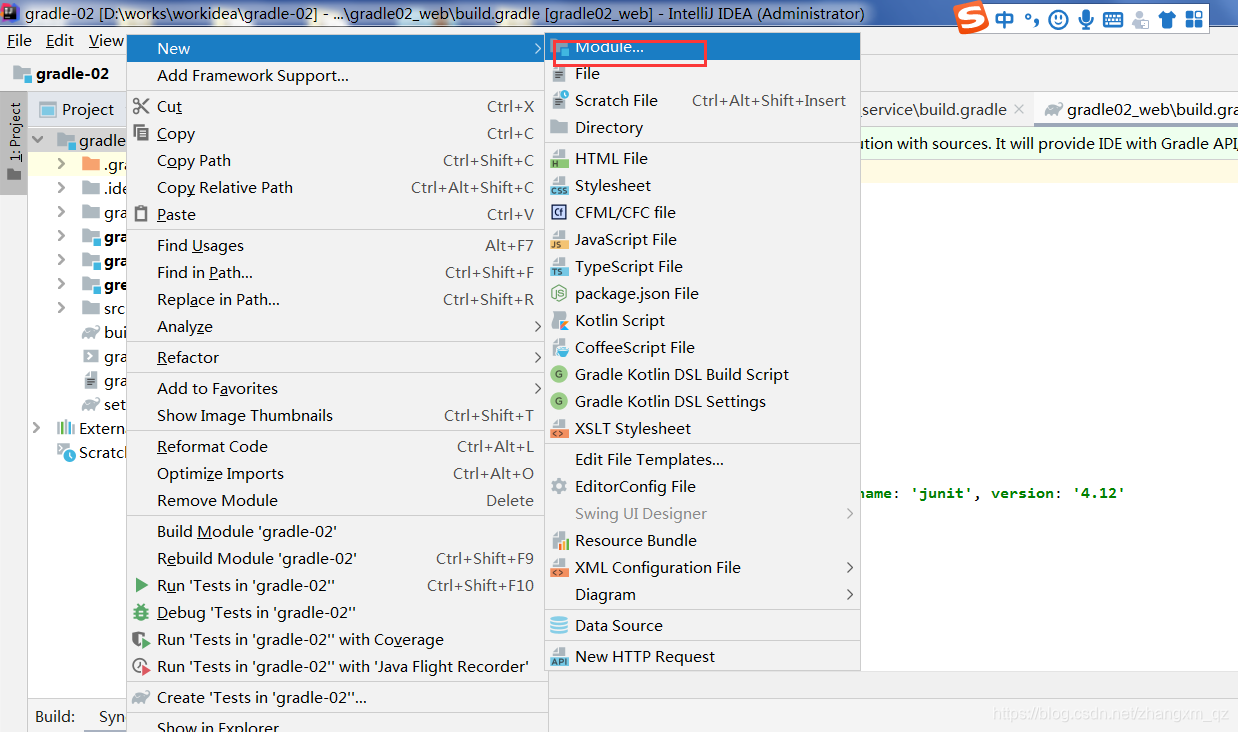Click the CoffeeScript File icon
The height and width of the screenshot is (732, 1238).
[559, 348]
